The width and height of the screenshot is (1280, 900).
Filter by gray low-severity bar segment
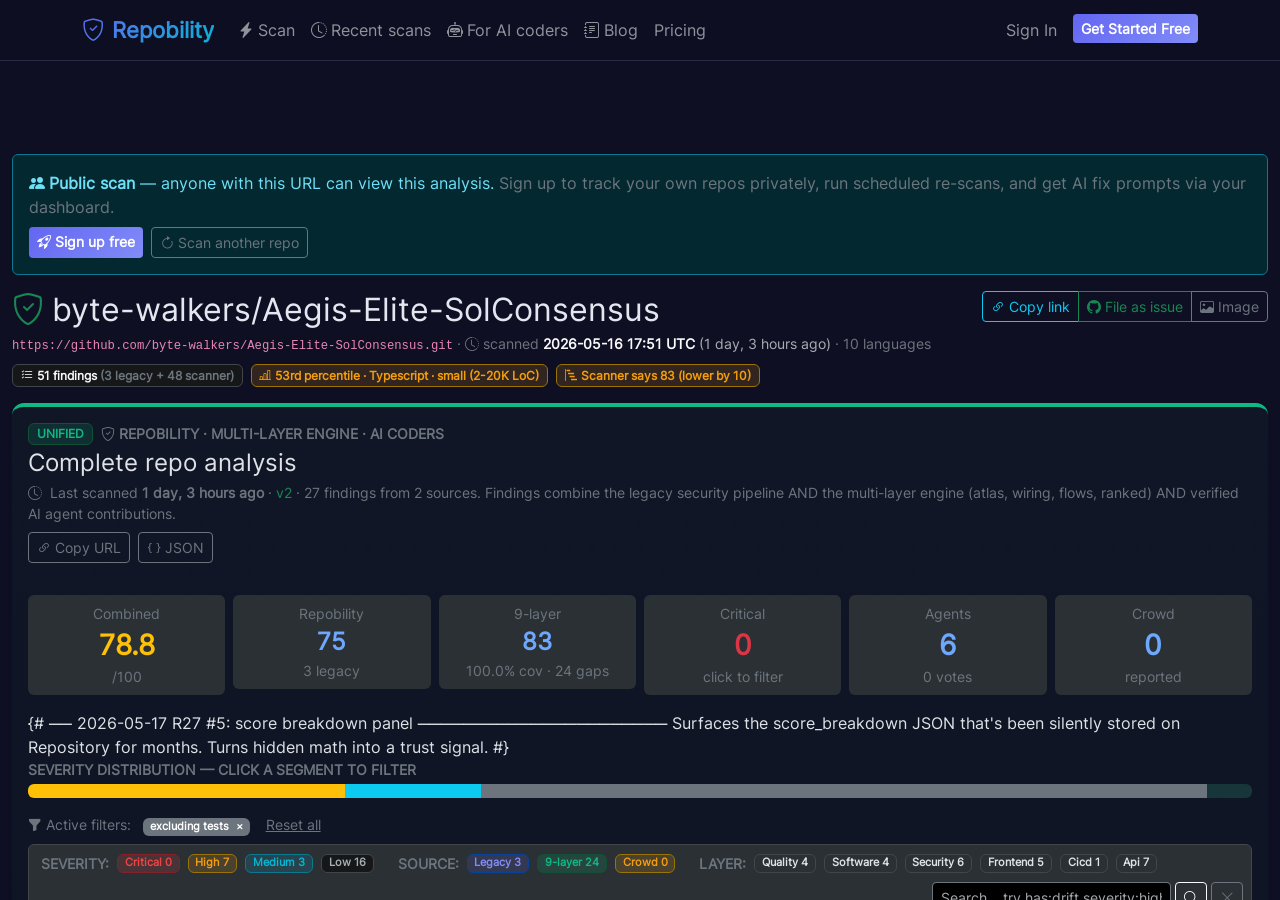pyautogui.click(x=844, y=791)
